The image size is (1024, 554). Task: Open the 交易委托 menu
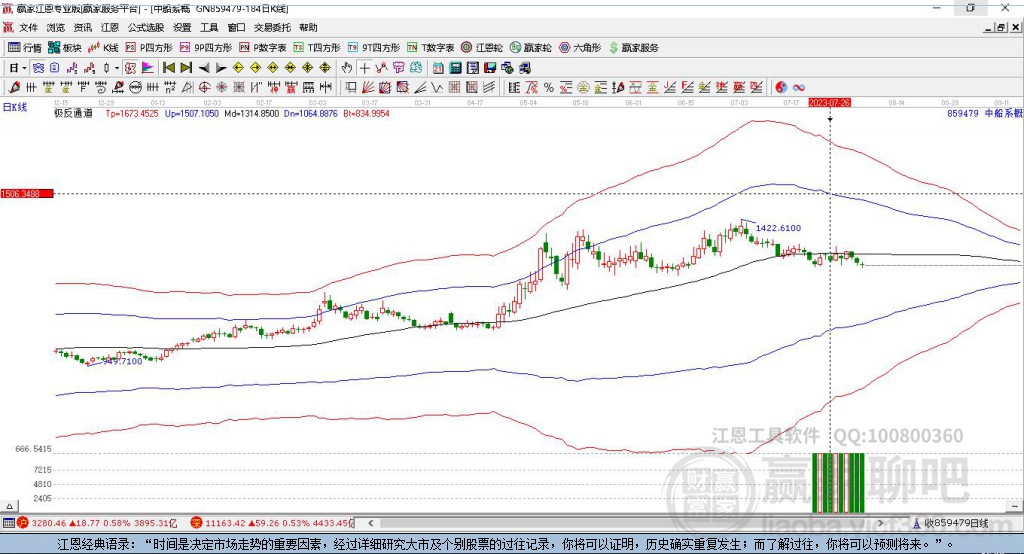[272, 27]
